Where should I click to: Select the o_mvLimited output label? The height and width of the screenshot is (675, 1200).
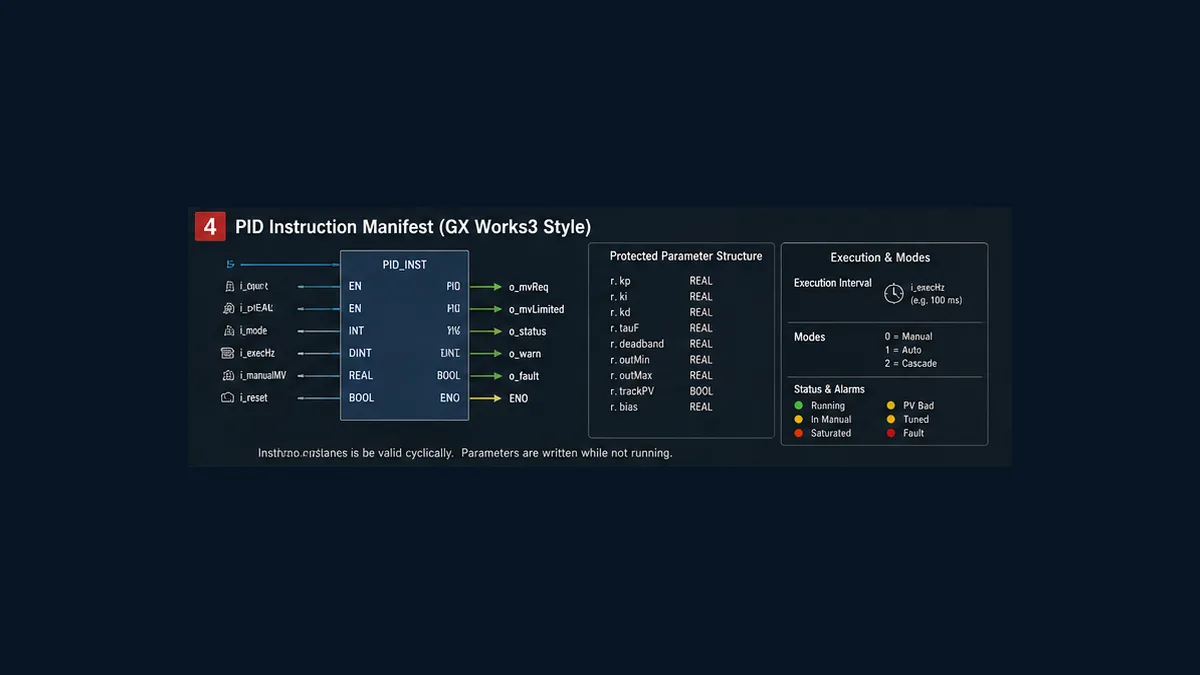click(536, 309)
